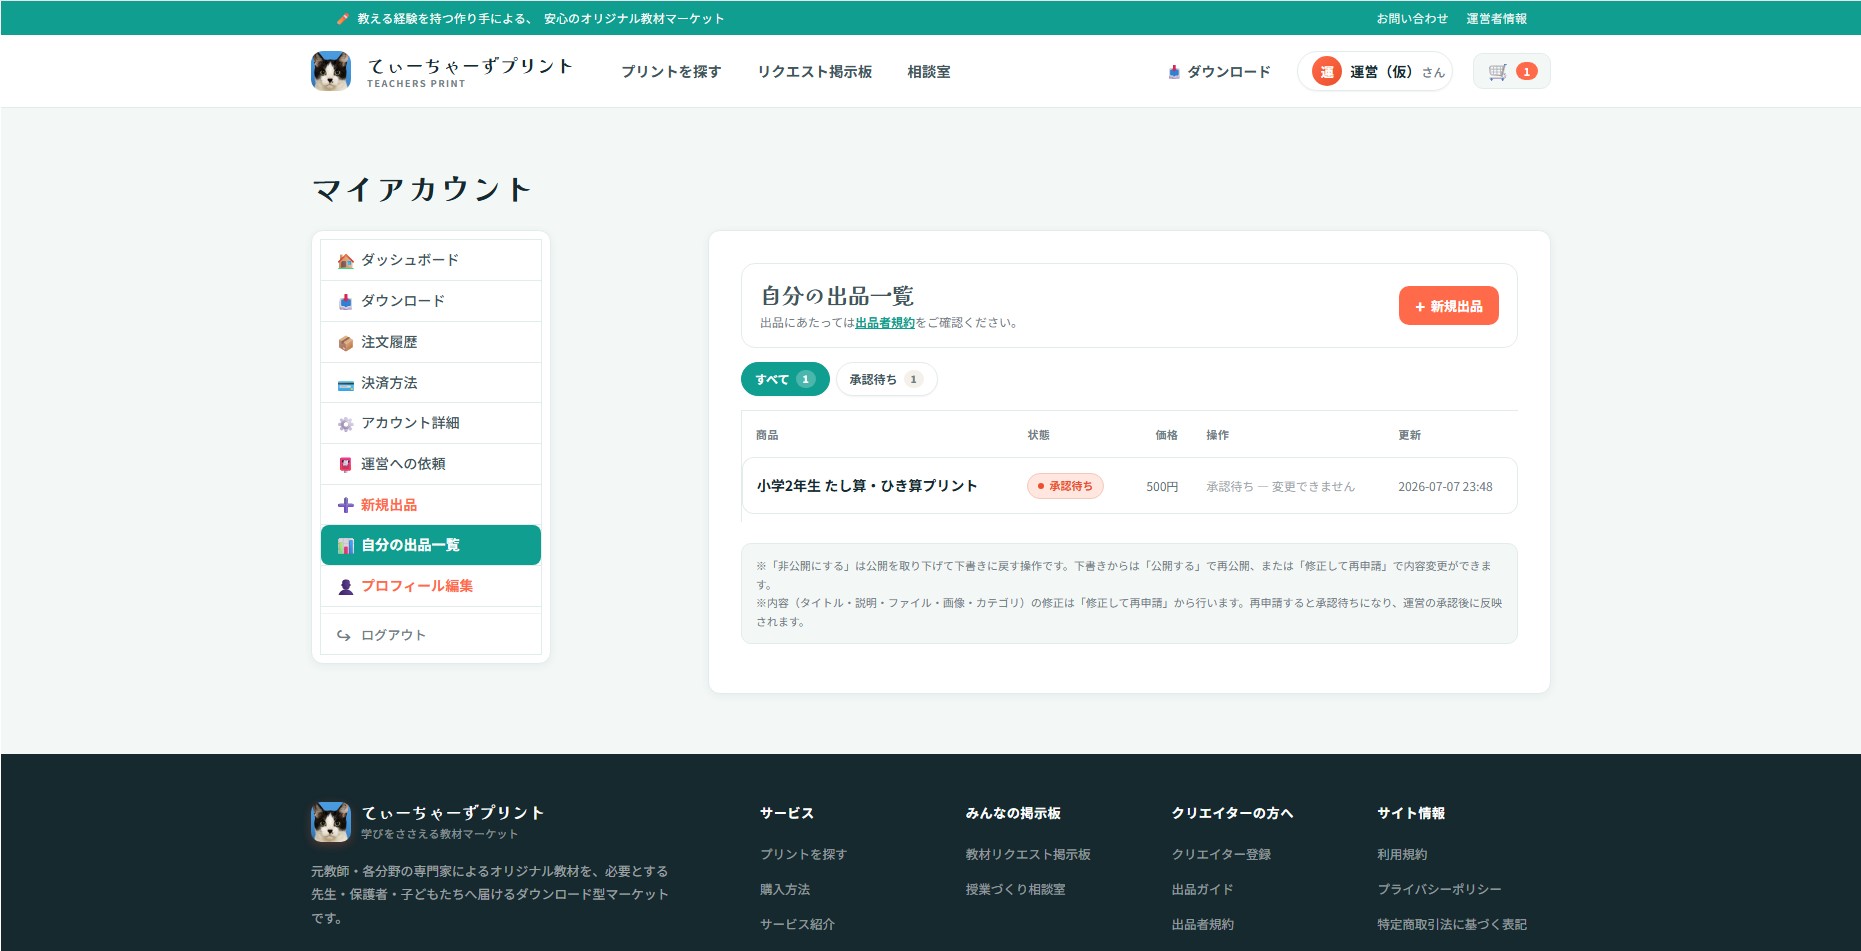
Task: Click the order history box icon
Action: click(x=345, y=343)
